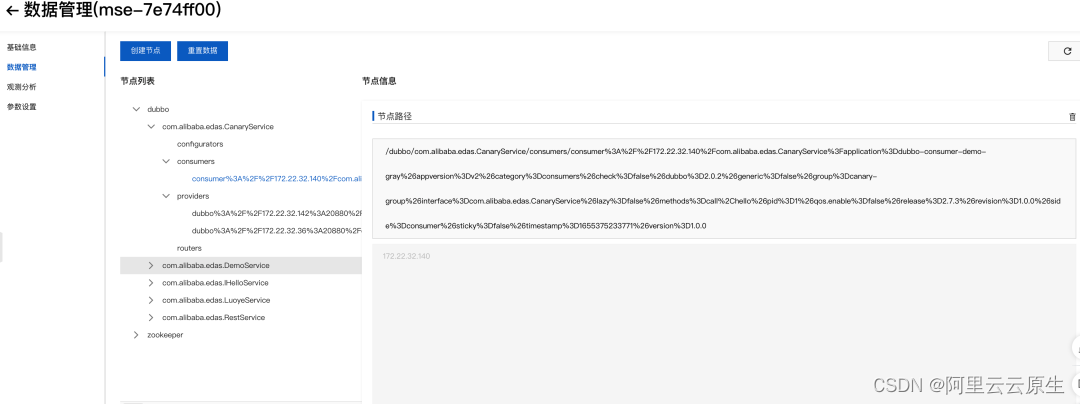
Task: Expand com.alibaba.edas.DemoService chevron
Action: pos(151,265)
